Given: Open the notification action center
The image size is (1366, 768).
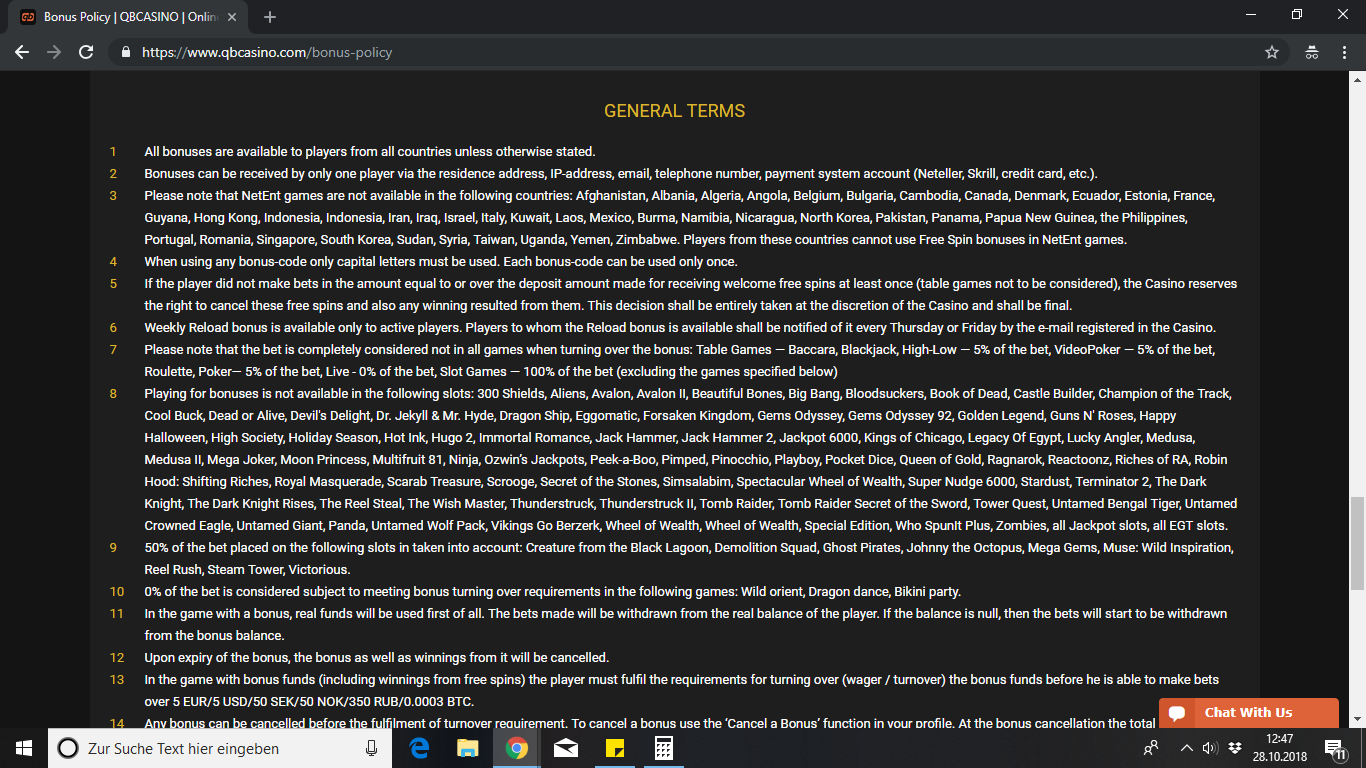Looking at the screenshot, I should [x=1334, y=748].
